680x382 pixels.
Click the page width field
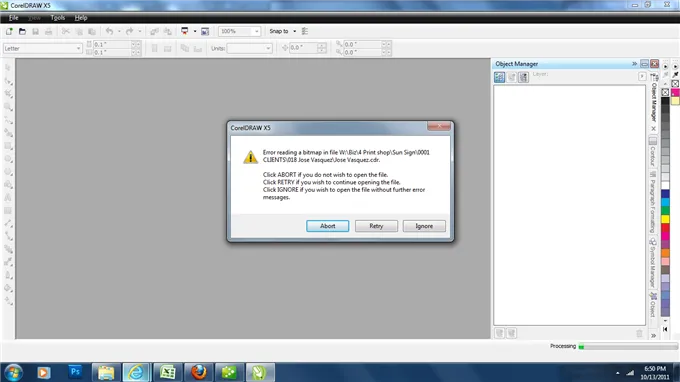tap(111, 44)
